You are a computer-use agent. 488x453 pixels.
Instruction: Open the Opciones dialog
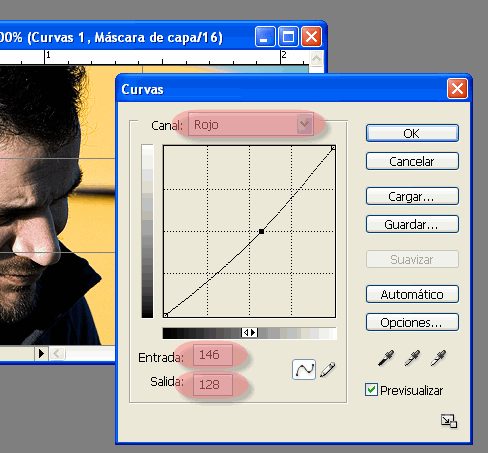click(x=412, y=322)
